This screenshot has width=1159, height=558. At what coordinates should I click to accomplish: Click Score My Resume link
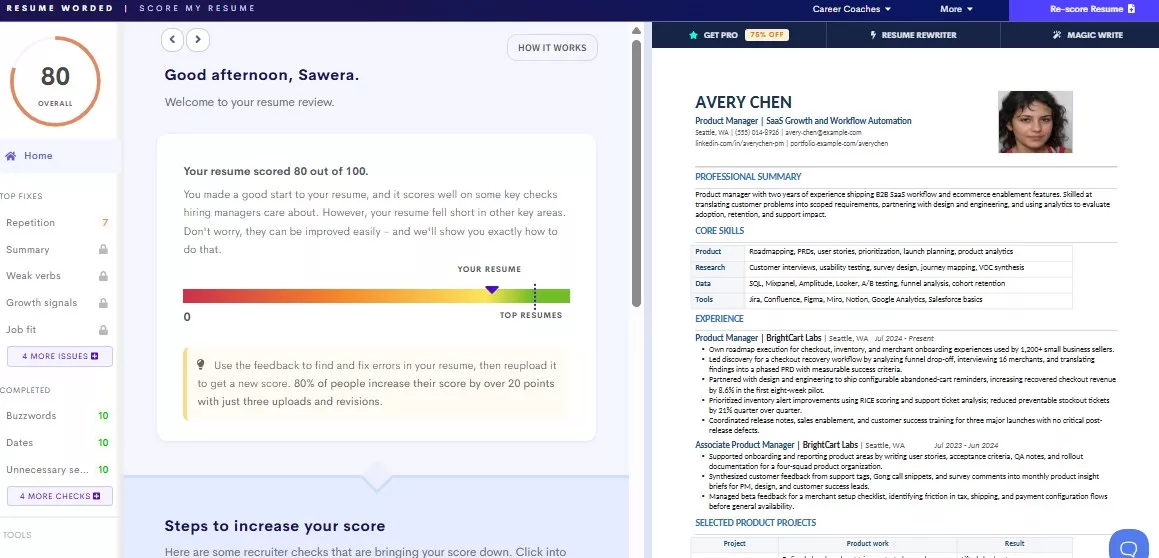coord(197,9)
